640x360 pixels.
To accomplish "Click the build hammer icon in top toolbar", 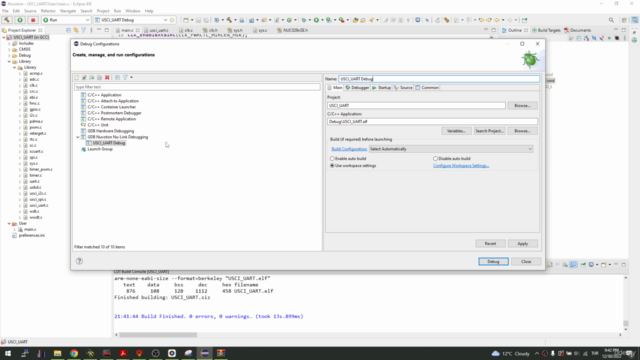I will point(7,20).
